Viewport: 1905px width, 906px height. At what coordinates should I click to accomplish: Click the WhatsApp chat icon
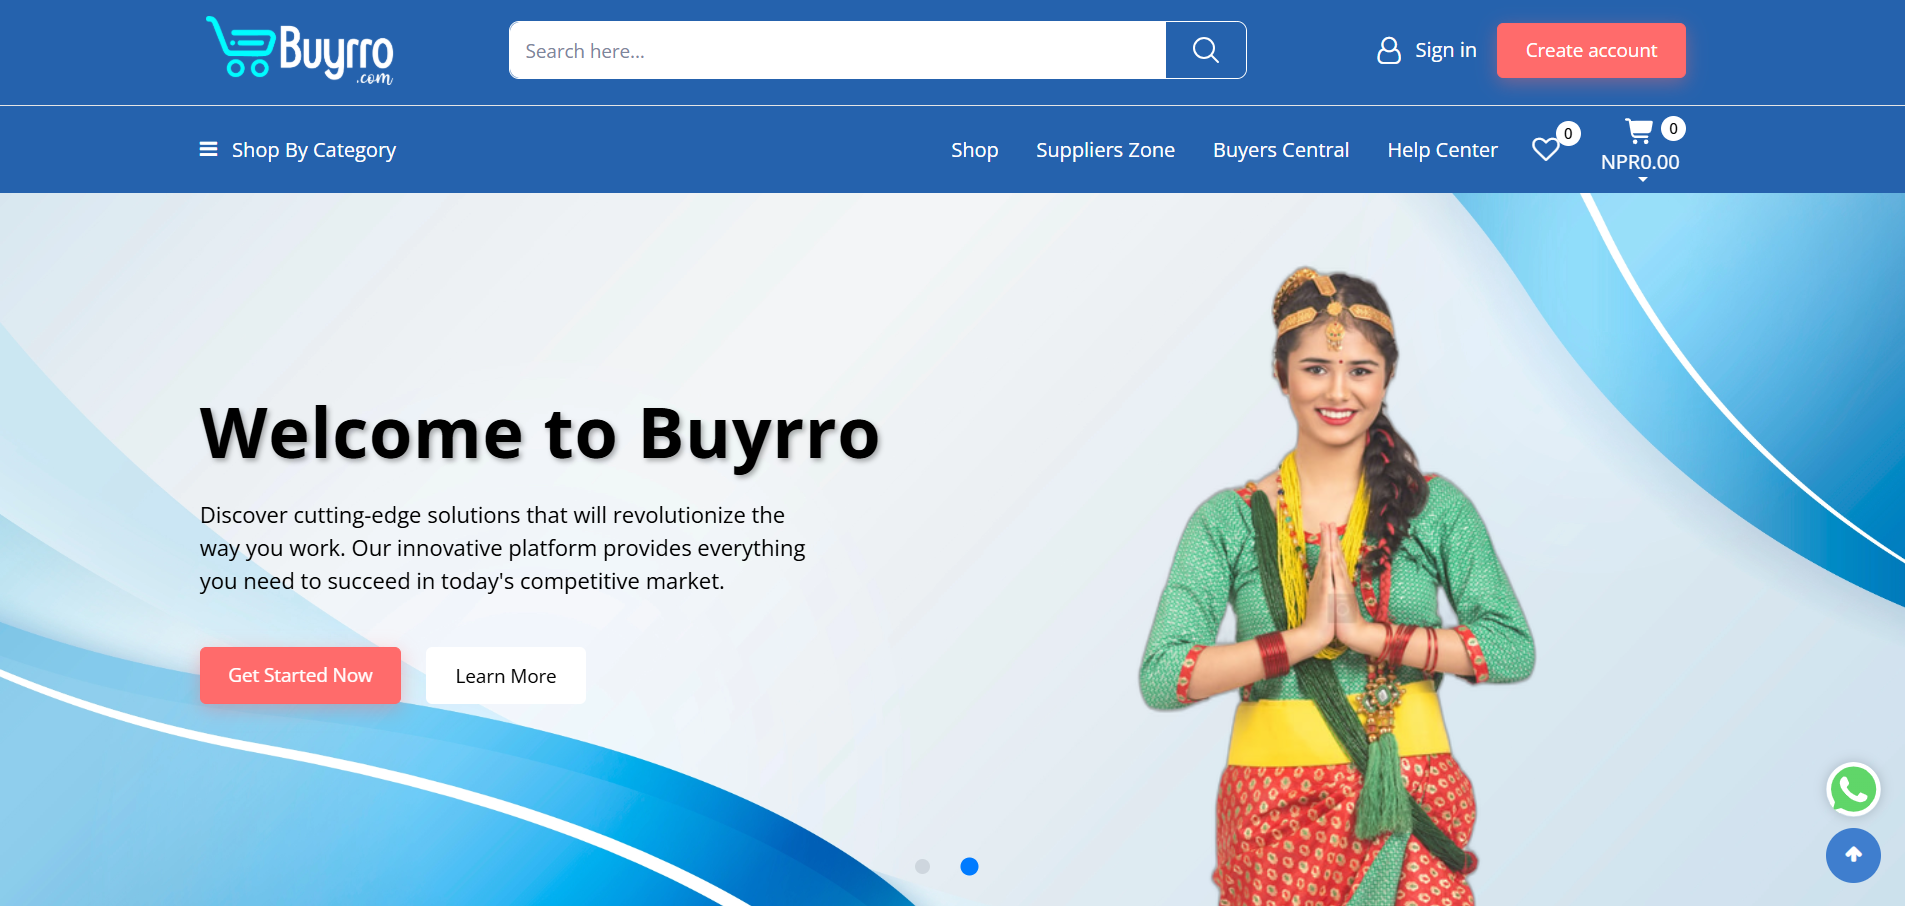click(1852, 789)
